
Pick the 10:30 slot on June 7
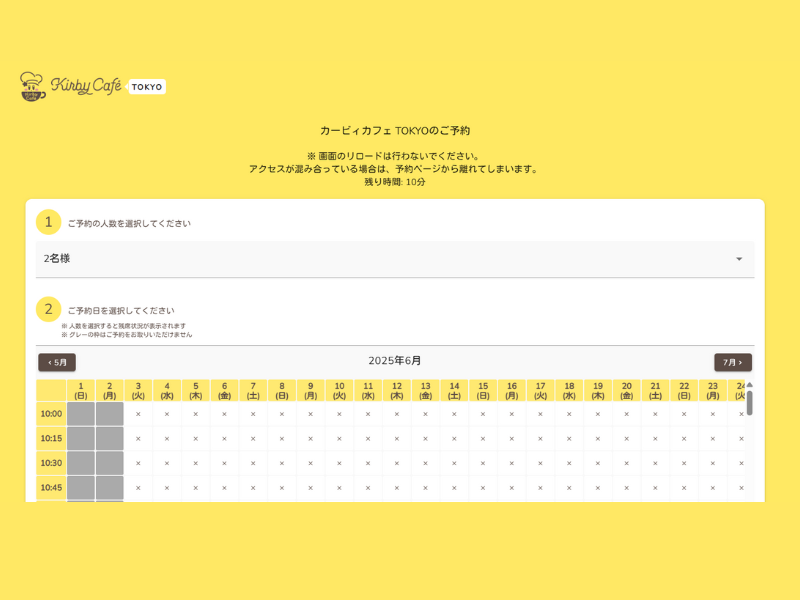pyautogui.click(x=253, y=463)
